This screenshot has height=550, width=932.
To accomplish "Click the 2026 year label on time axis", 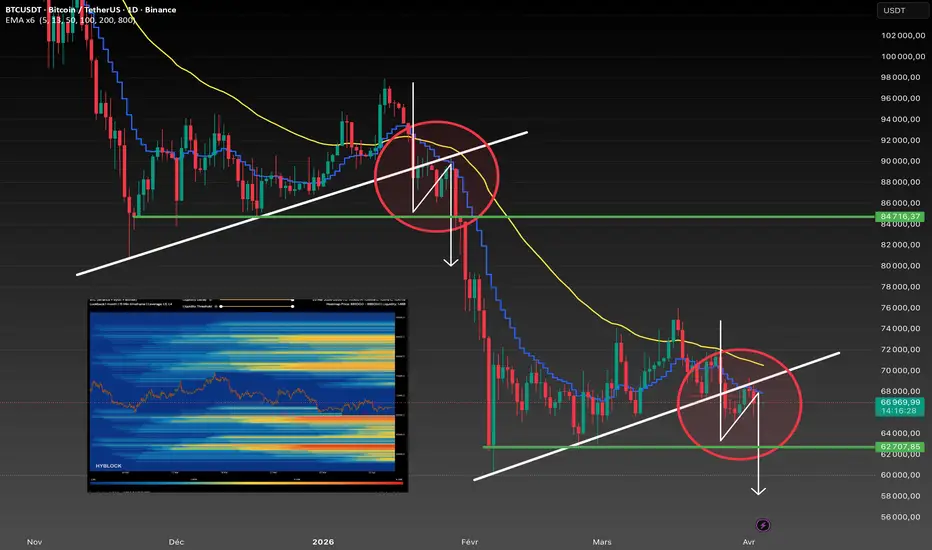I will [323, 542].
